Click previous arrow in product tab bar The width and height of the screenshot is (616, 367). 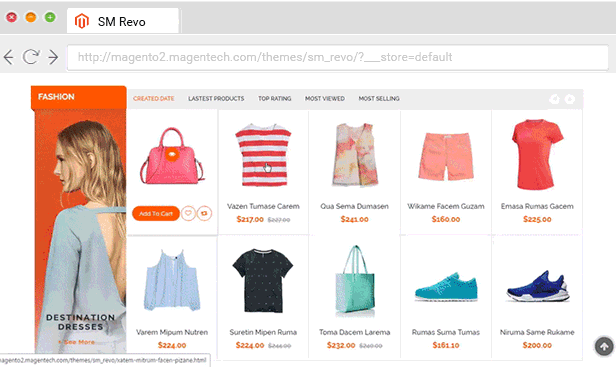(554, 99)
